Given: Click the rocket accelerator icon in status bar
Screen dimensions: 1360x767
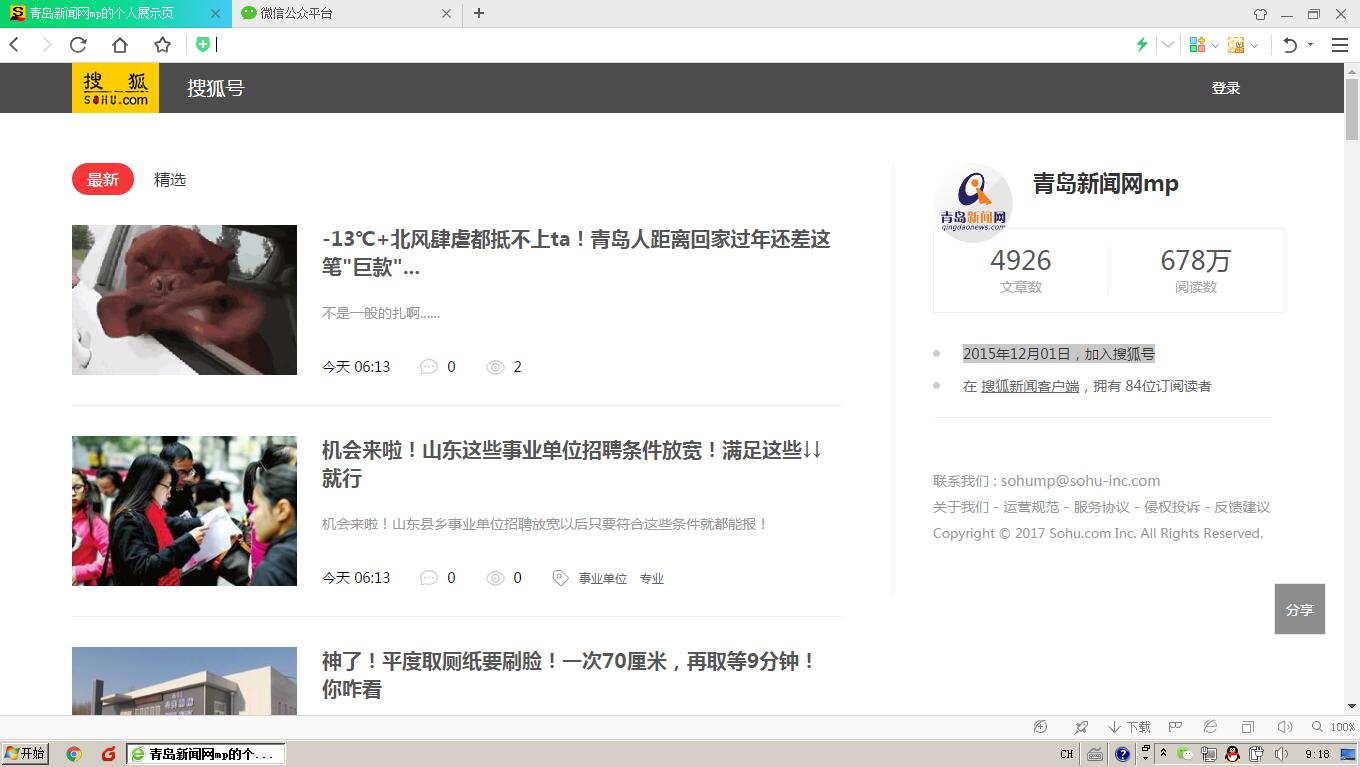Looking at the screenshot, I should pos(1081,727).
